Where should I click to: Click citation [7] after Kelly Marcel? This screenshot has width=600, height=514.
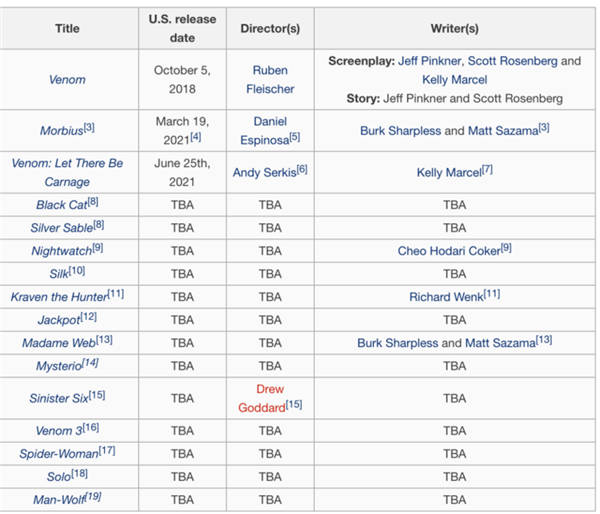(488, 169)
